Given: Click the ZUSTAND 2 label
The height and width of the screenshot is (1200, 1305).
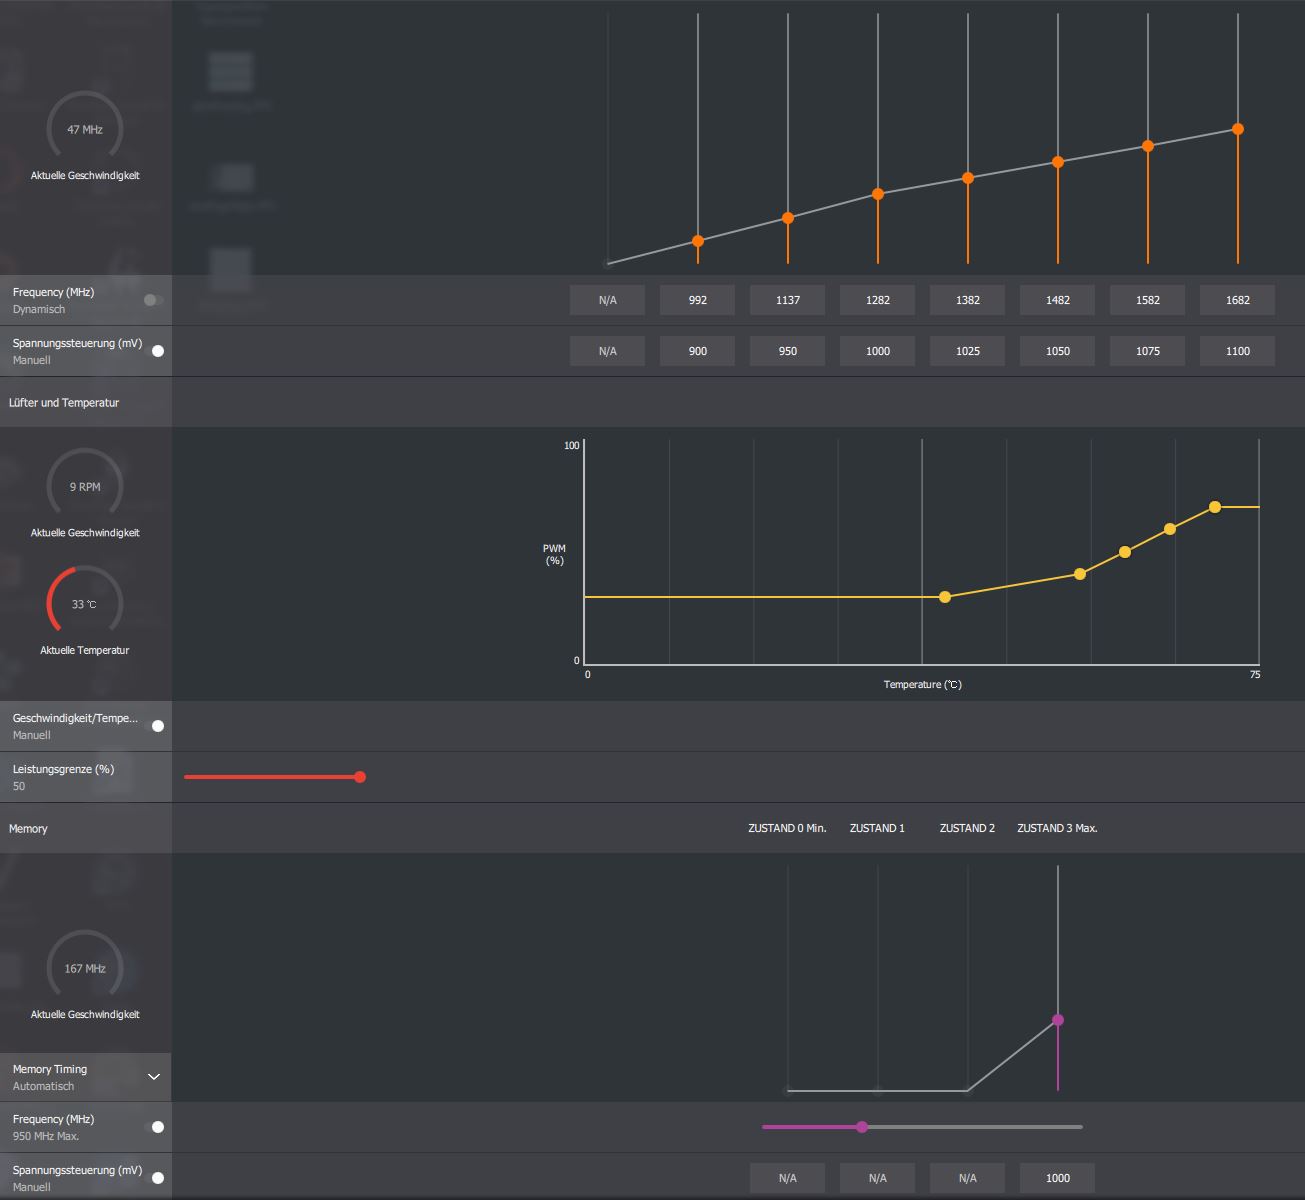Looking at the screenshot, I should point(967,828).
